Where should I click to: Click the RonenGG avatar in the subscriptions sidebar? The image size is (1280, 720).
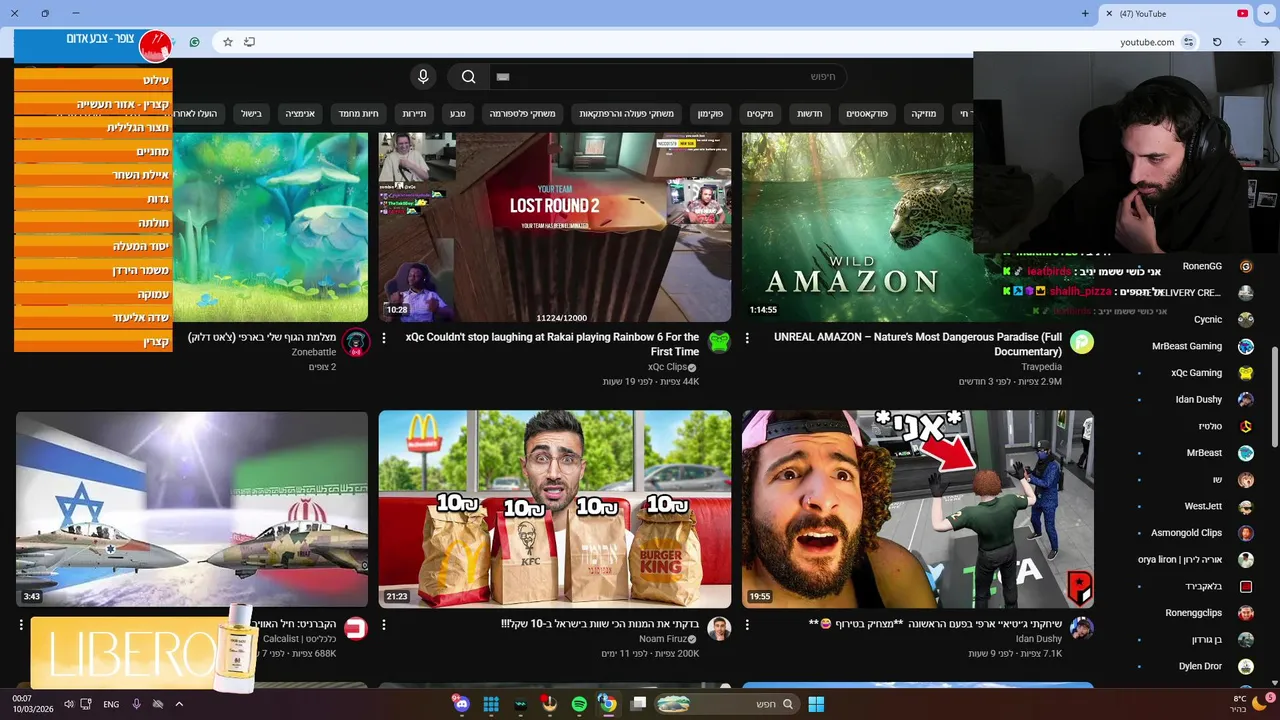[1246, 266]
